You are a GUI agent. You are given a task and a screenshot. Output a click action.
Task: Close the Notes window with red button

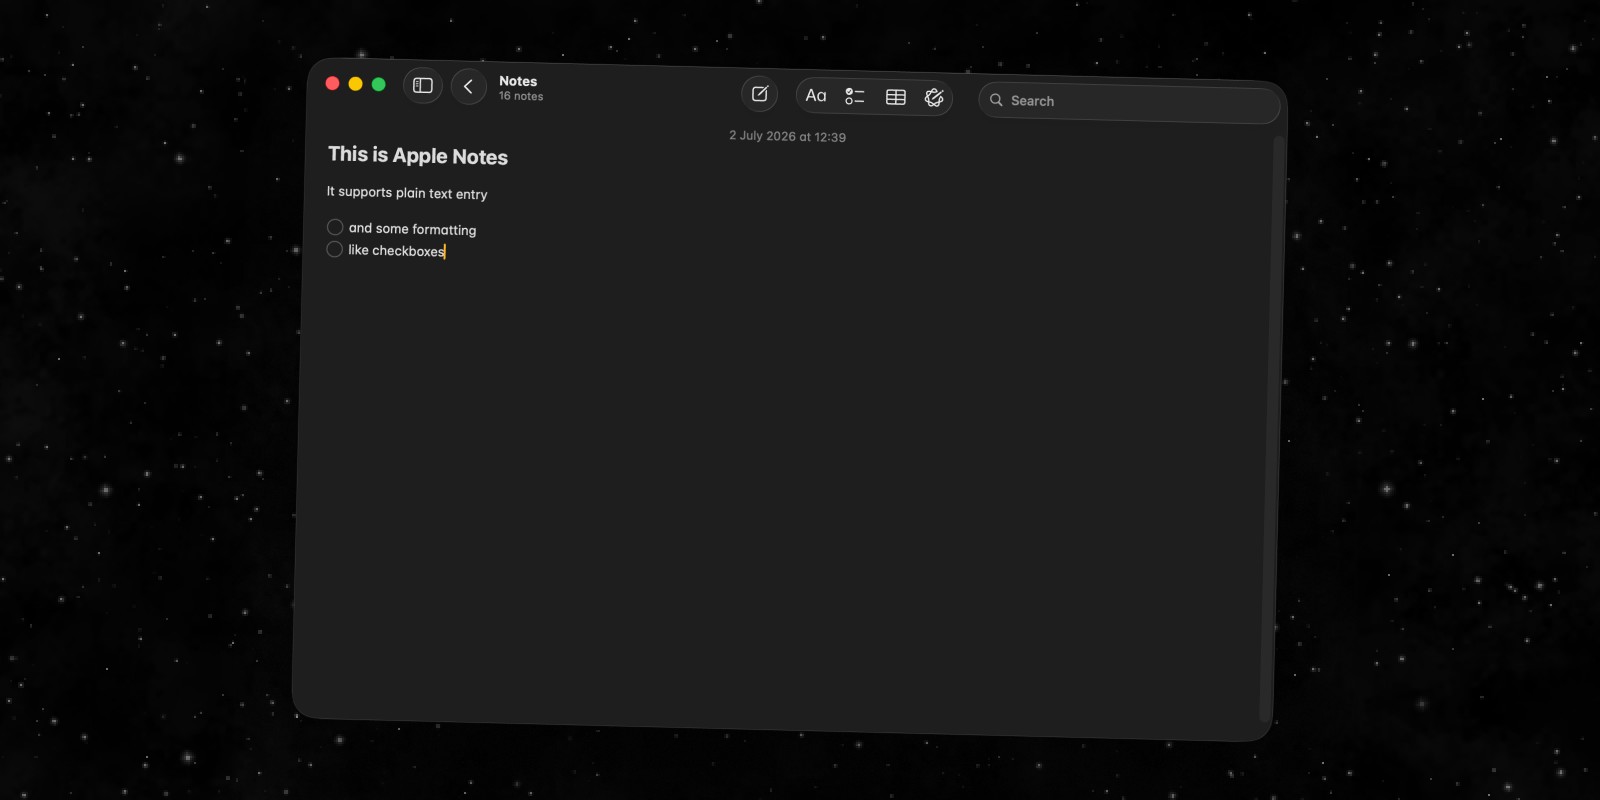click(333, 83)
